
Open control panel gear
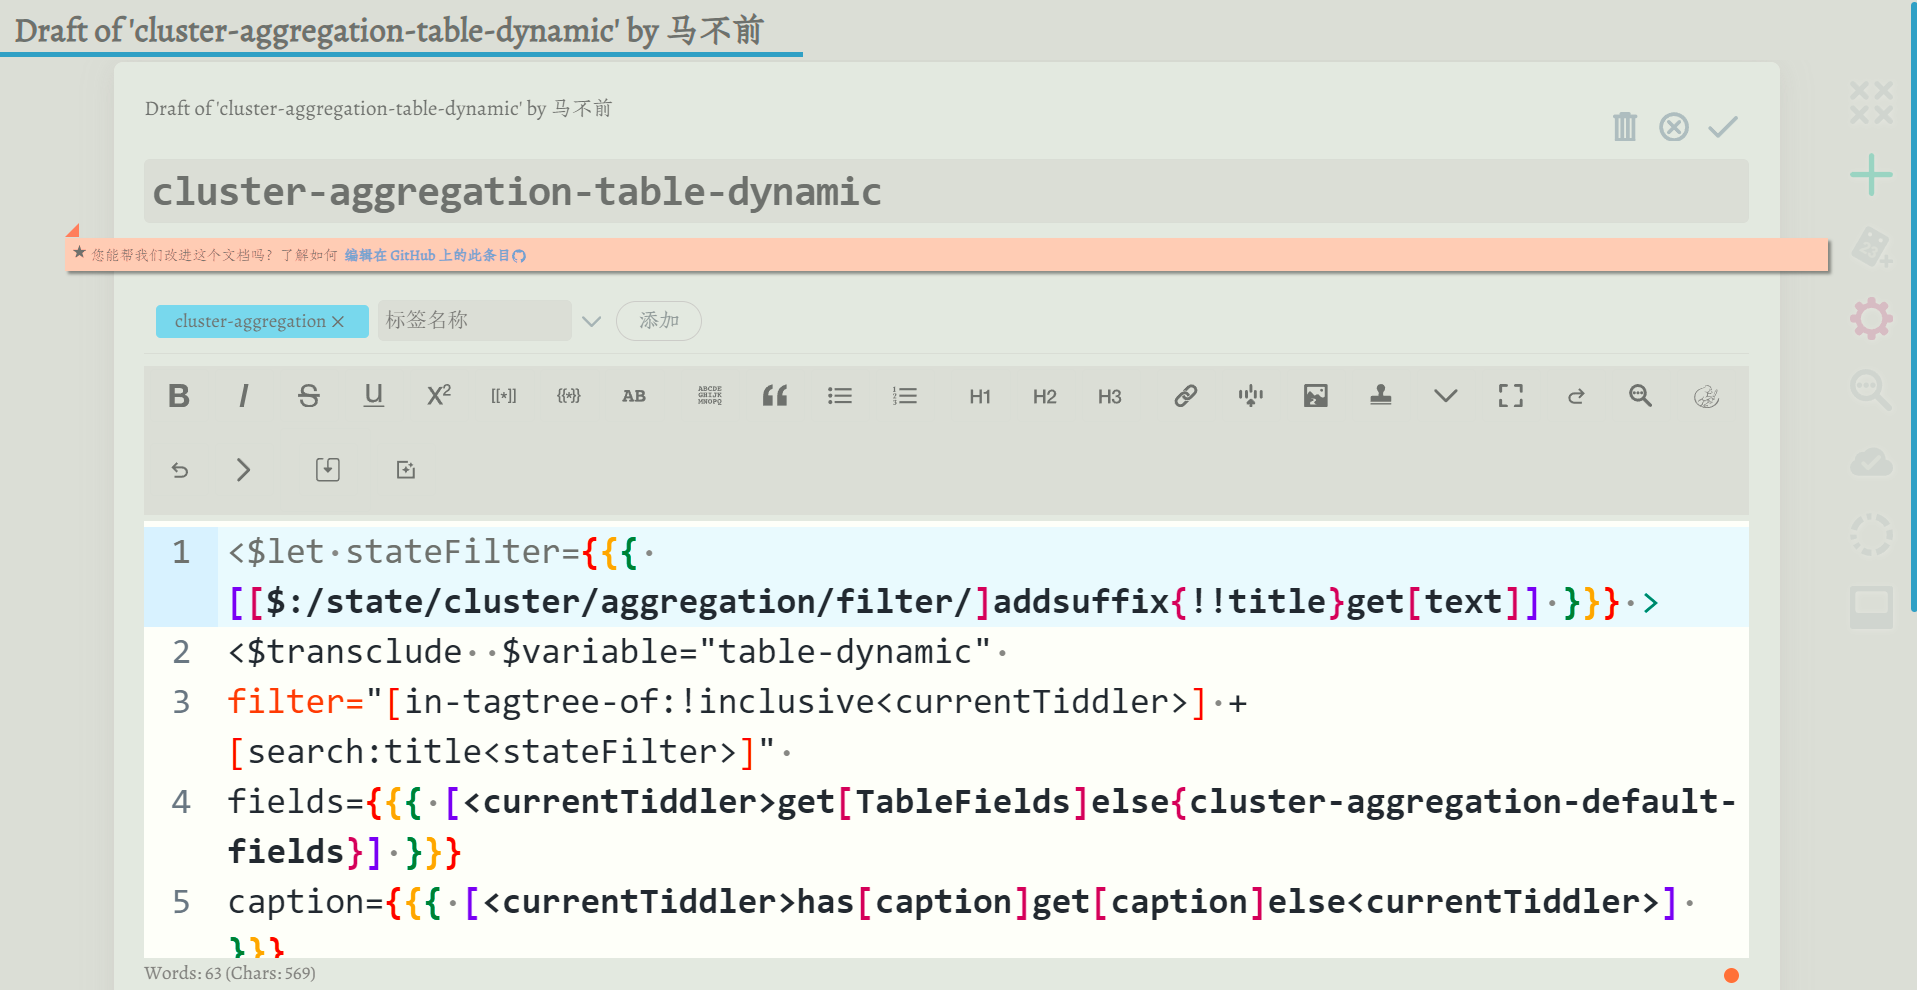point(1871,319)
